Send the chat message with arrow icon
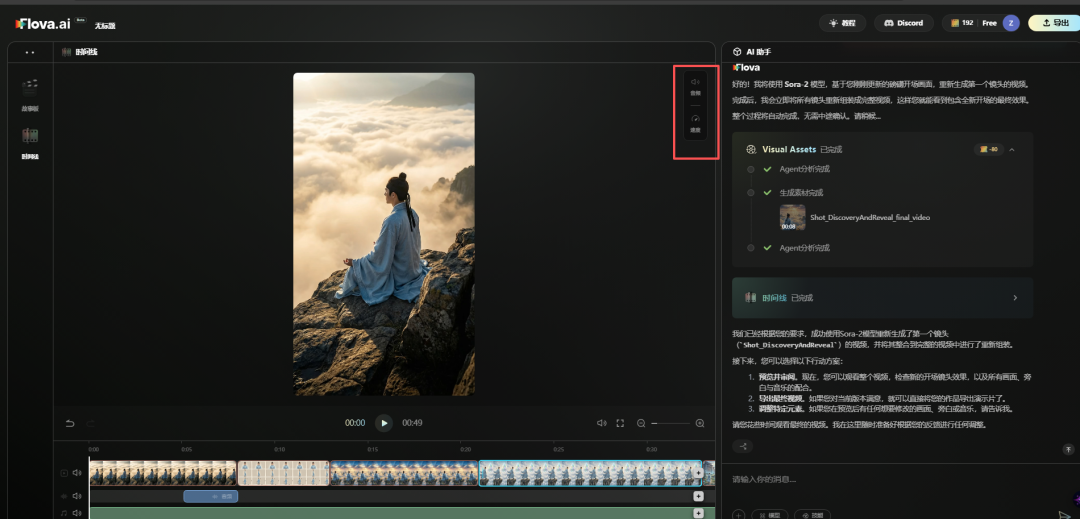The height and width of the screenshot is (519, 1080). point(1064,514)
